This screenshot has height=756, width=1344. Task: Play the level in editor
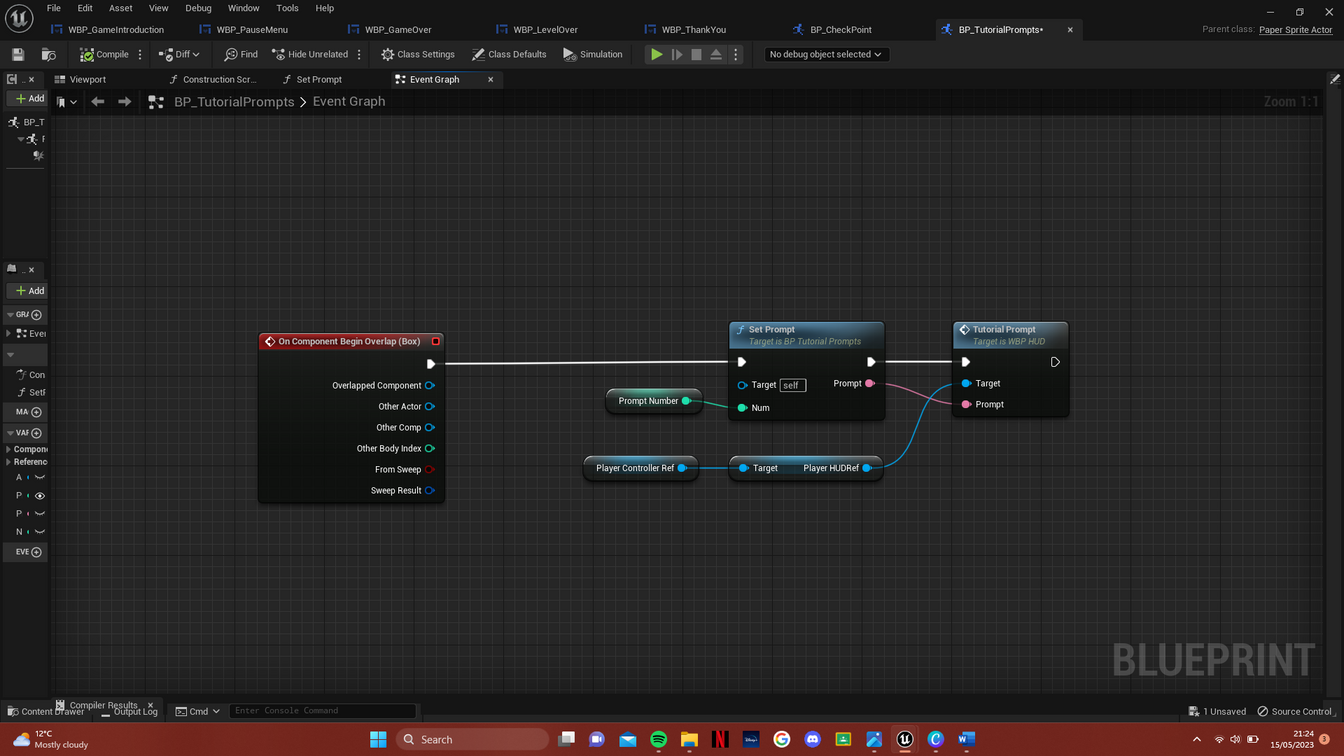pyautogui.click(x=656, y=54)
